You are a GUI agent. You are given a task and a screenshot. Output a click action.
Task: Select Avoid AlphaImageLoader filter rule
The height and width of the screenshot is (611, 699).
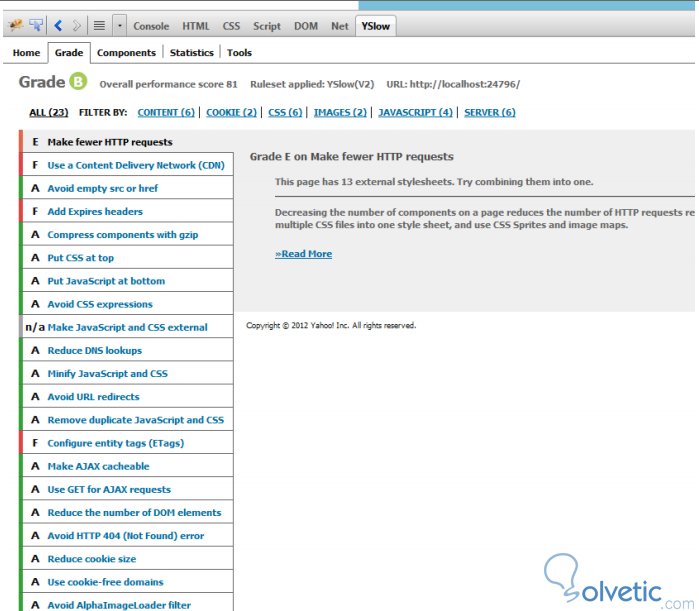(x=127, y=603)
